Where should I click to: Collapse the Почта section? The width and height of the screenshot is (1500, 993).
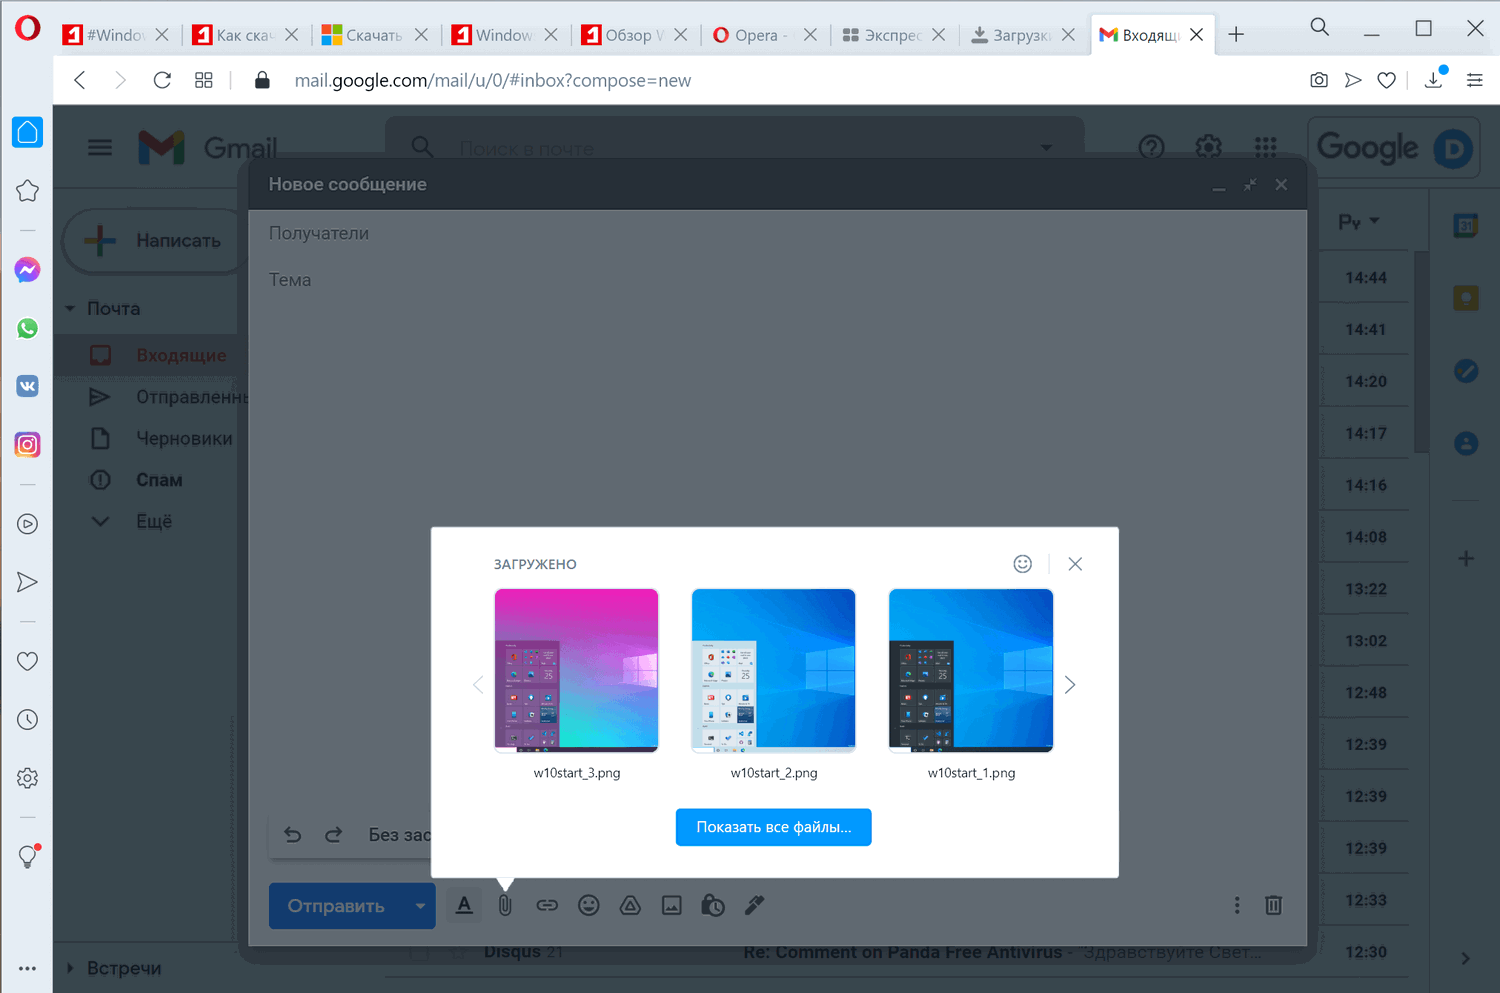[x=70, y=309]
